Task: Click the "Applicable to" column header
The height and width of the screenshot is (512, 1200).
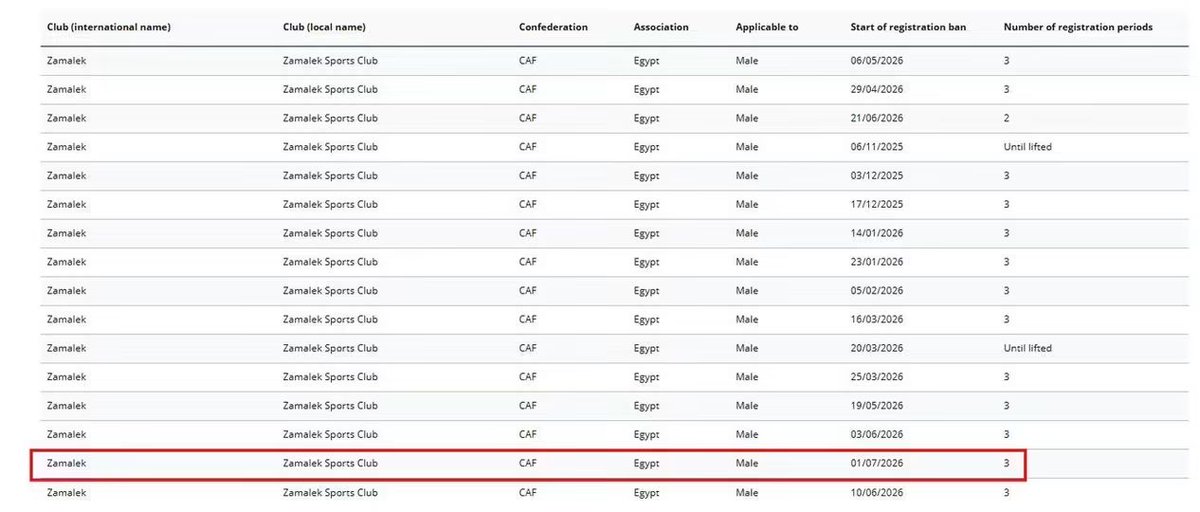Action: point(767,27)
